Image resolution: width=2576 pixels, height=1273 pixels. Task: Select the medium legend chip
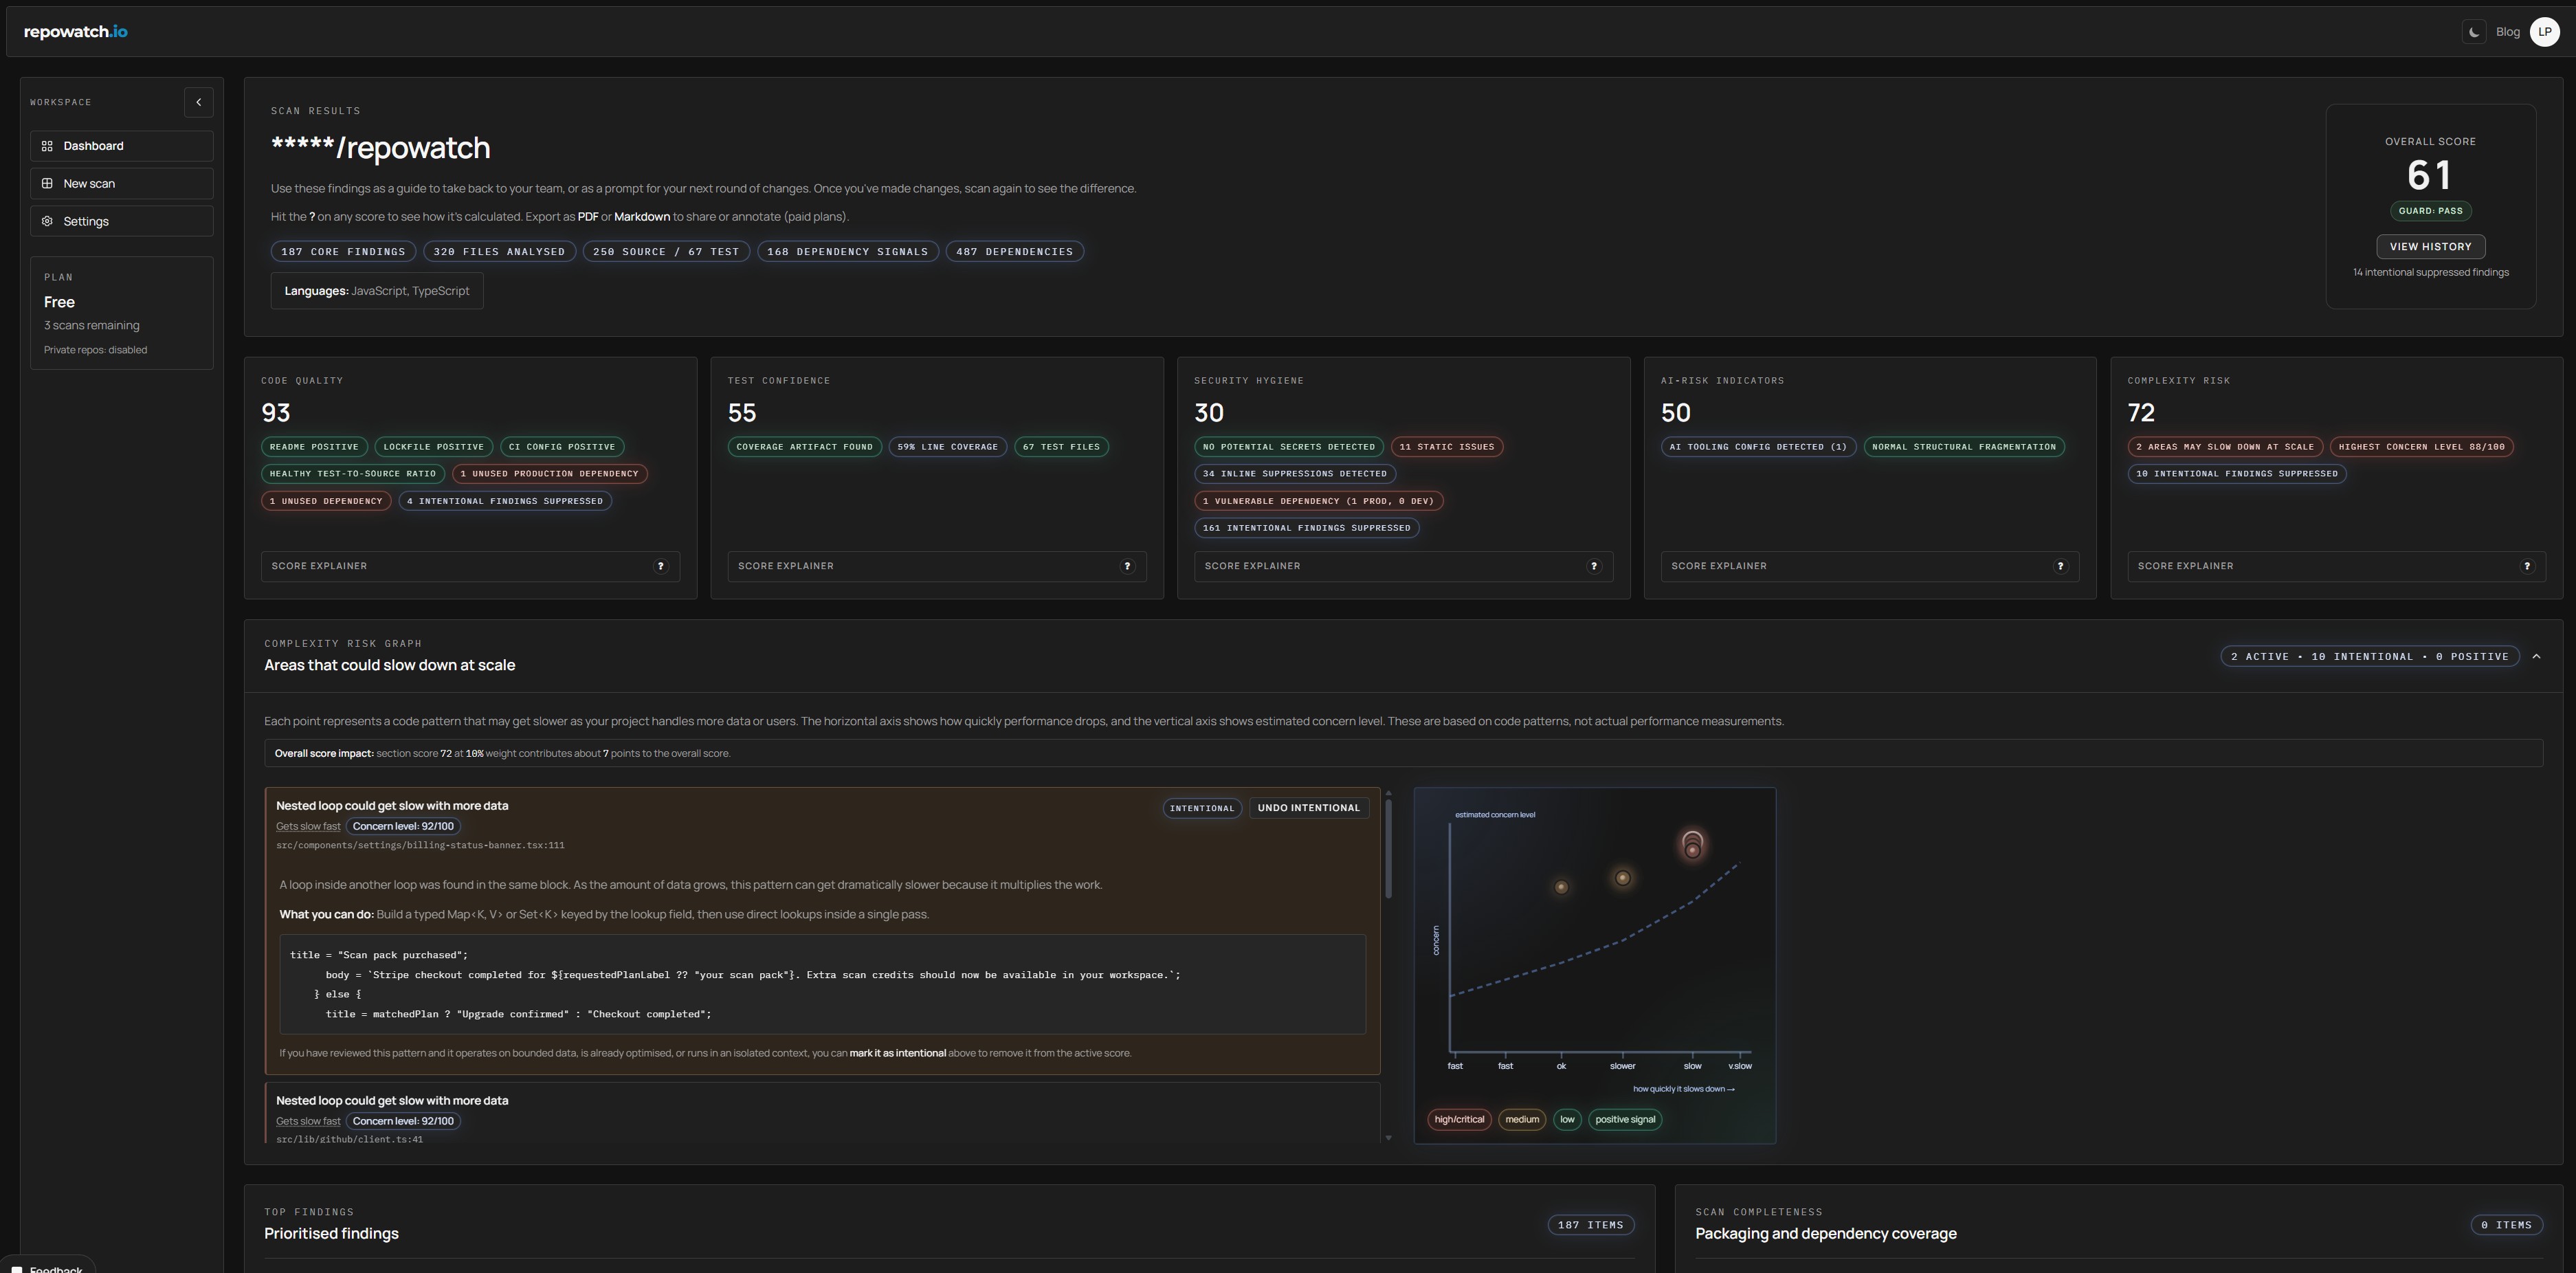[x=1522, y=1120]
